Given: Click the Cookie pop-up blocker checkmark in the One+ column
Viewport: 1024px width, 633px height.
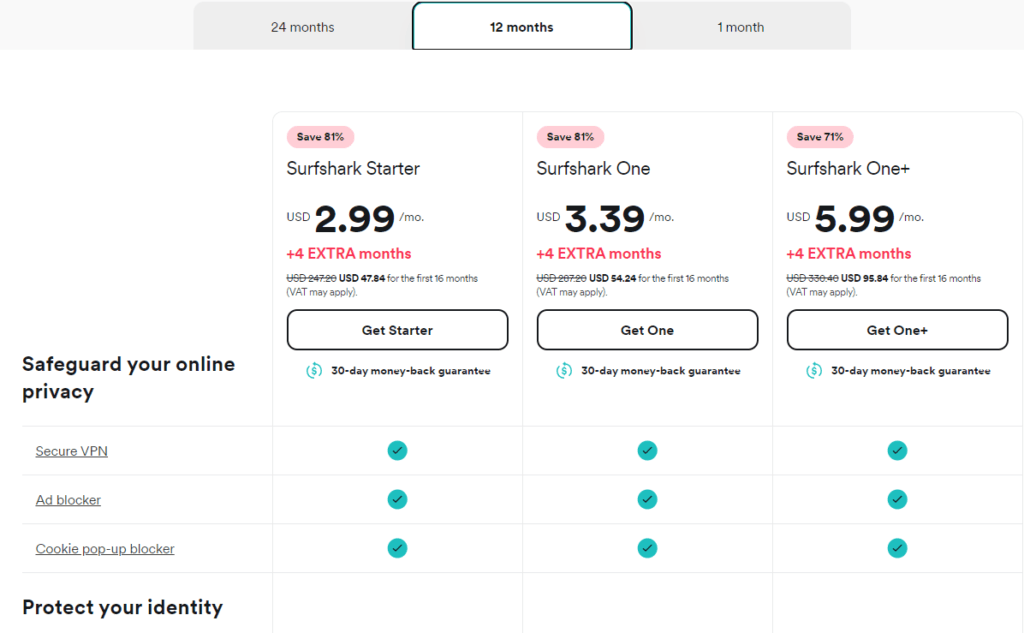Looking at the screenshot, I should tap(897, 548).
